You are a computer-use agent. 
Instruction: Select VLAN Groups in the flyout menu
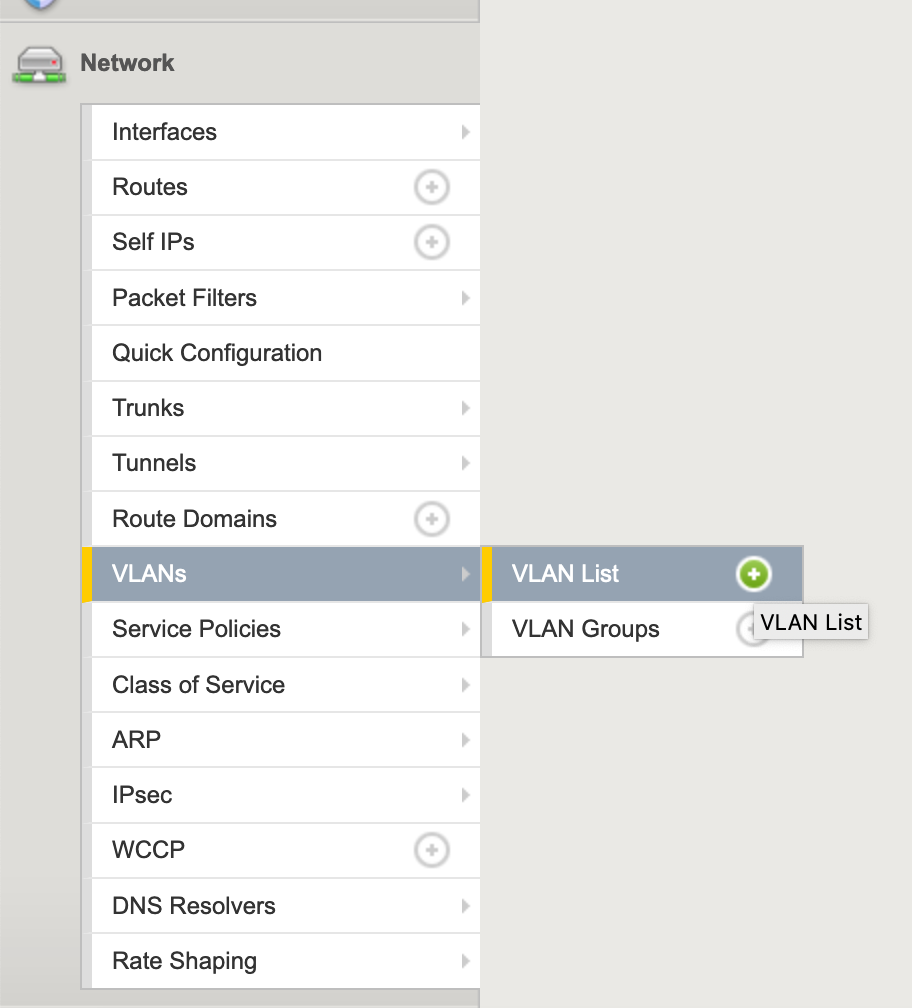tap(586, 629)
